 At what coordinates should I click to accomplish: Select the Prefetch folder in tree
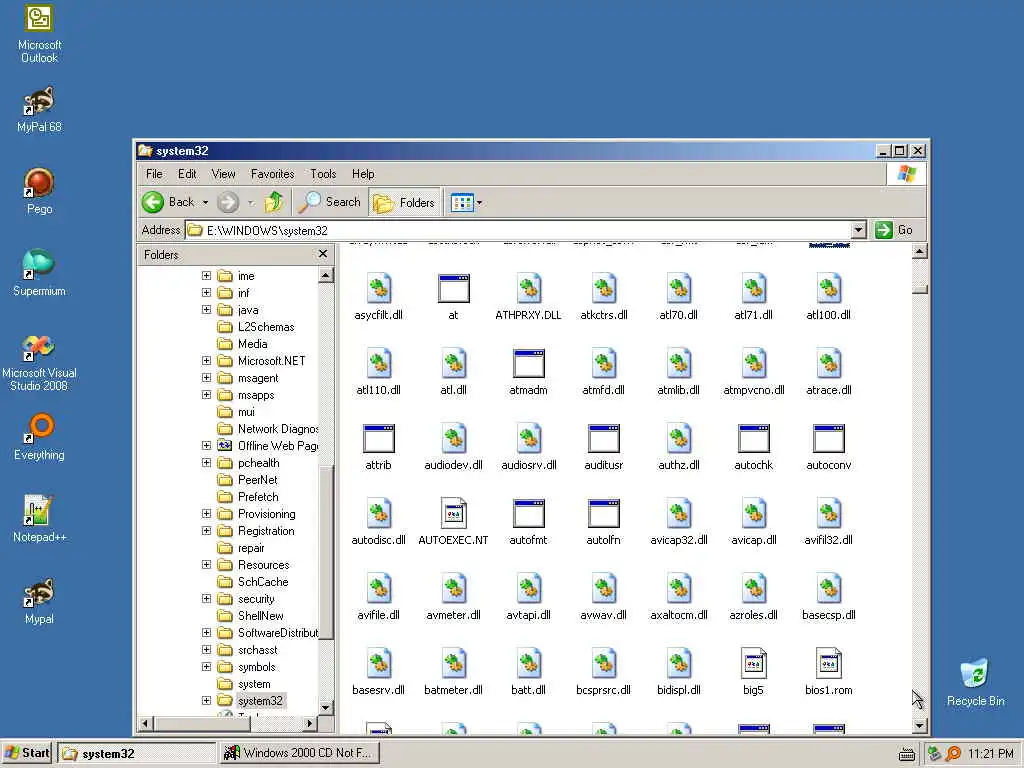[x=258, y=497]
